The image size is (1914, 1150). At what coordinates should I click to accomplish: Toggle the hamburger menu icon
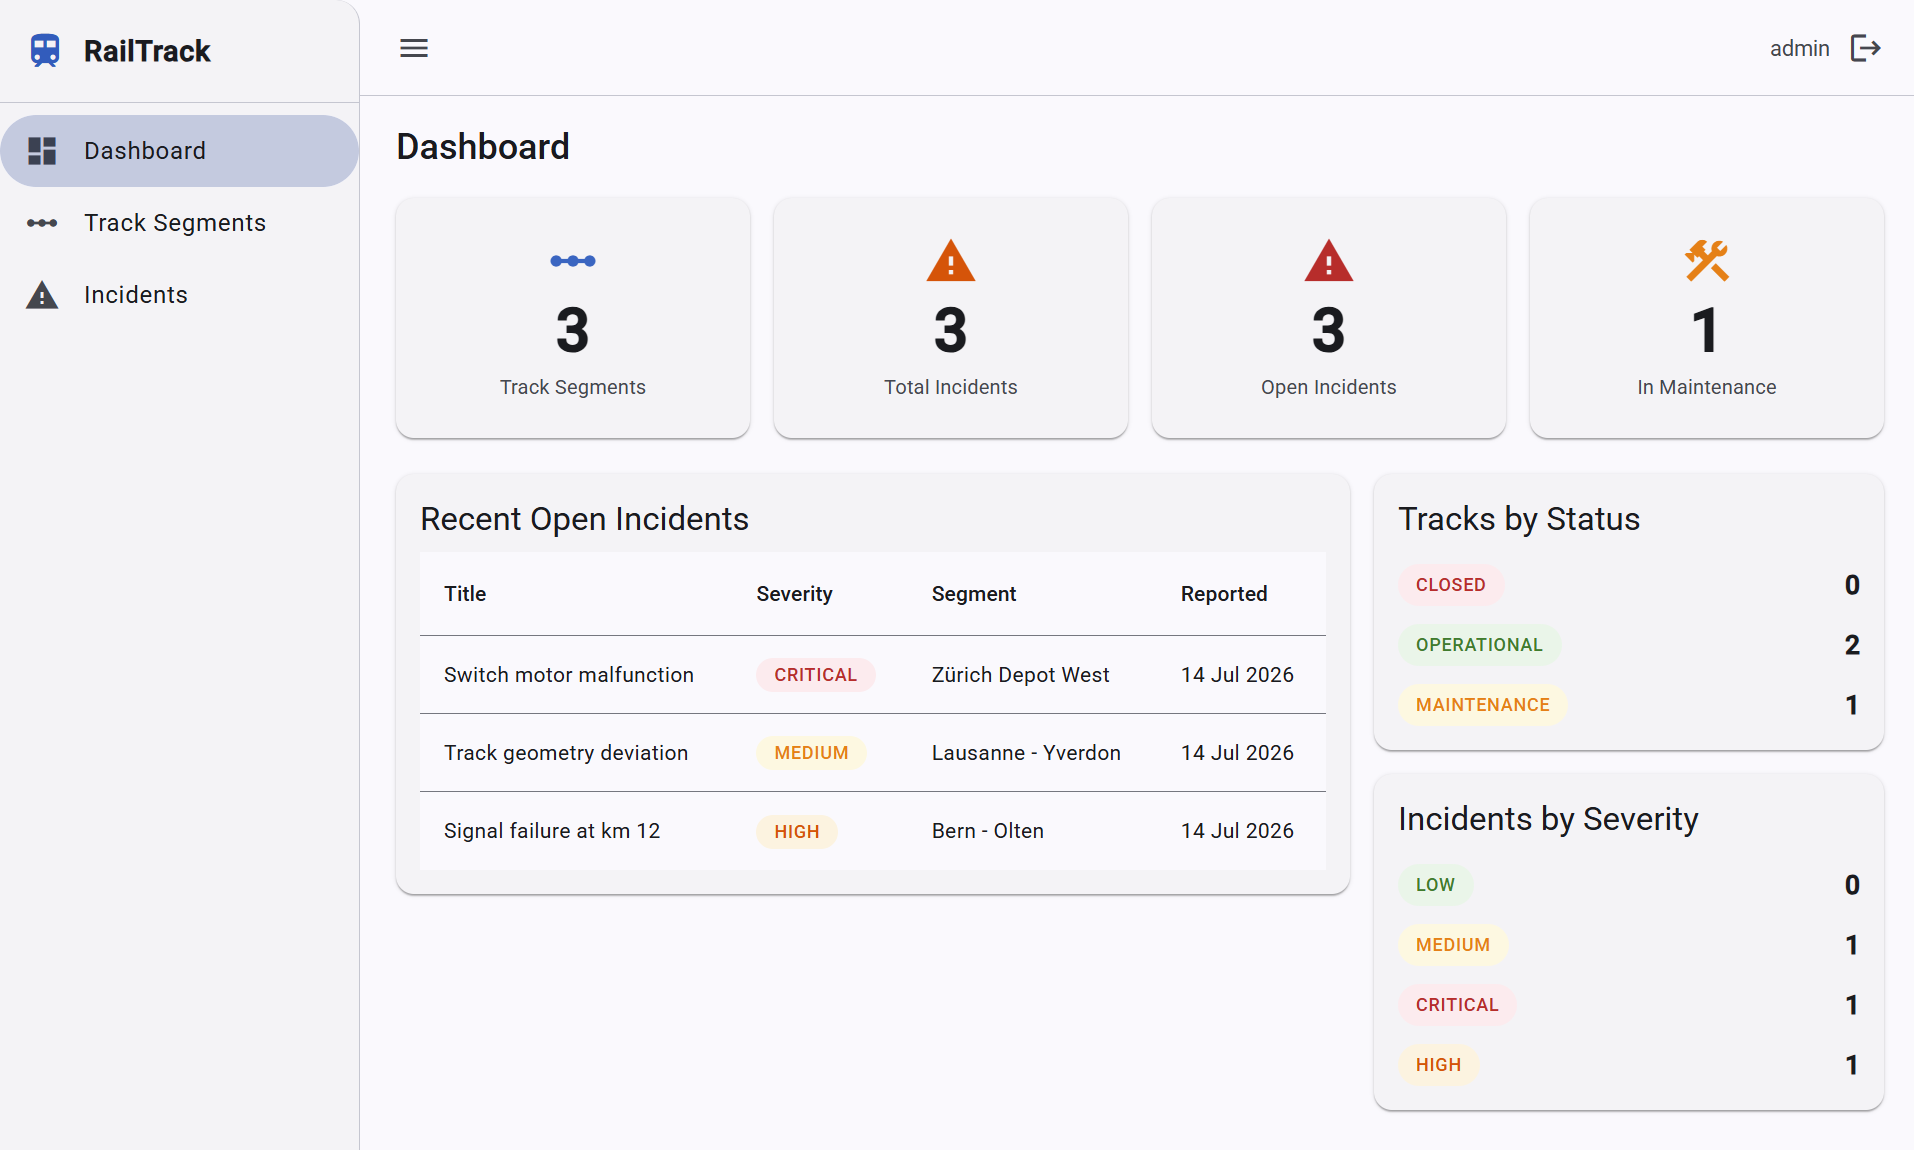click(x=414, y=48)
